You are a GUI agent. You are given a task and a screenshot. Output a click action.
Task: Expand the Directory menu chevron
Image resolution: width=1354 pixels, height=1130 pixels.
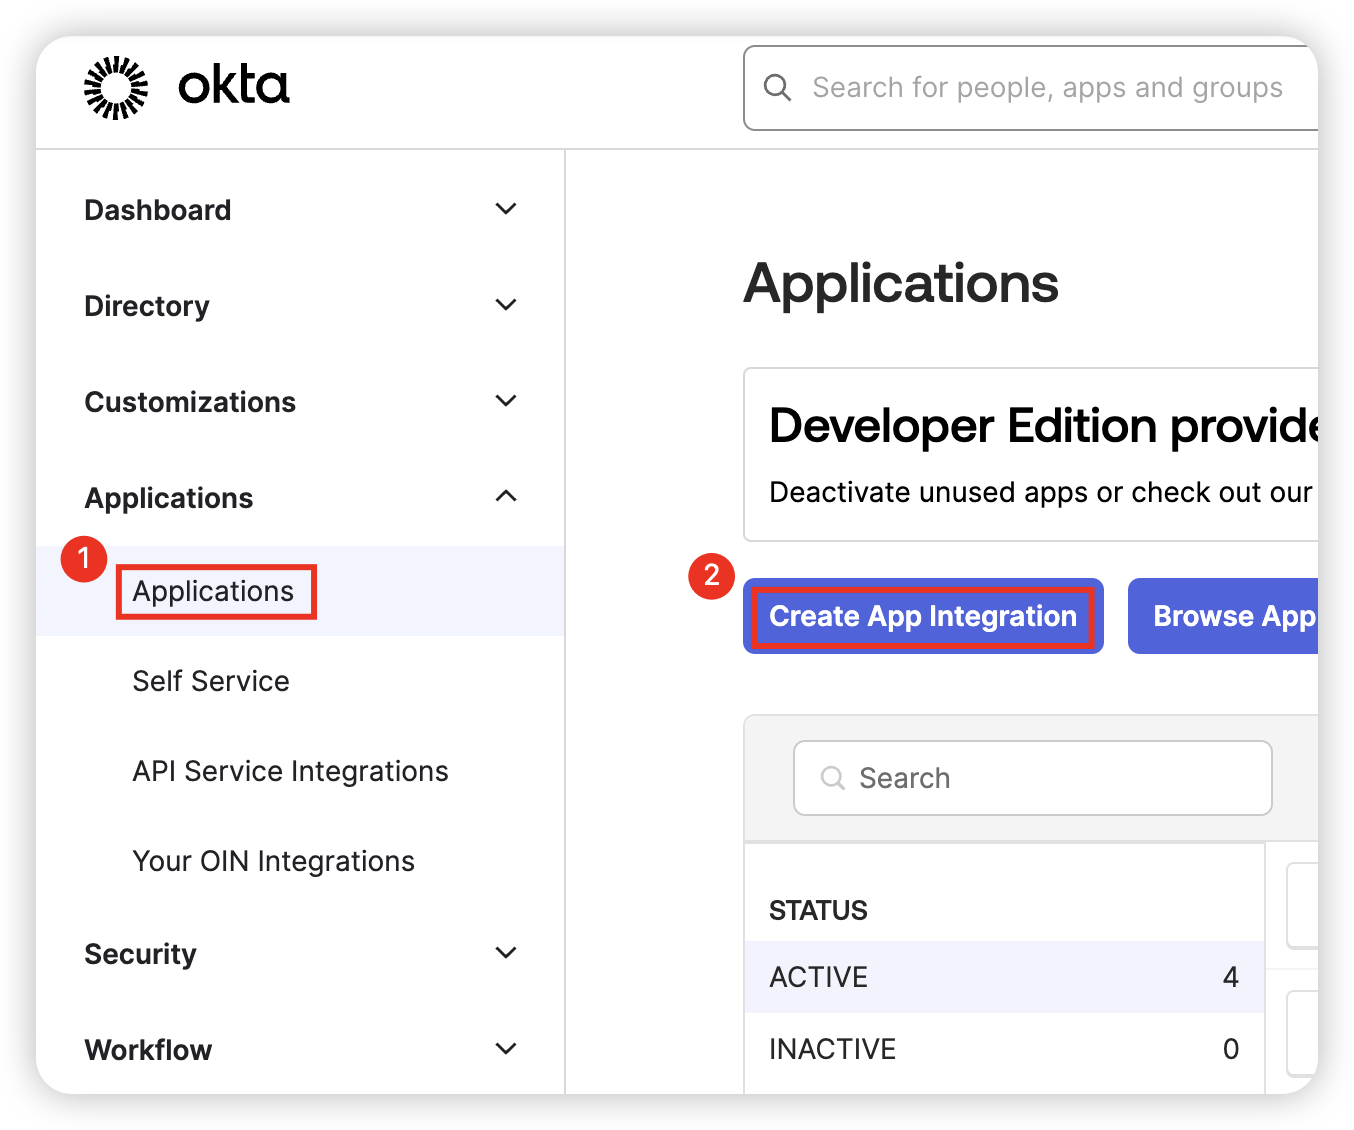click(506, 305)
